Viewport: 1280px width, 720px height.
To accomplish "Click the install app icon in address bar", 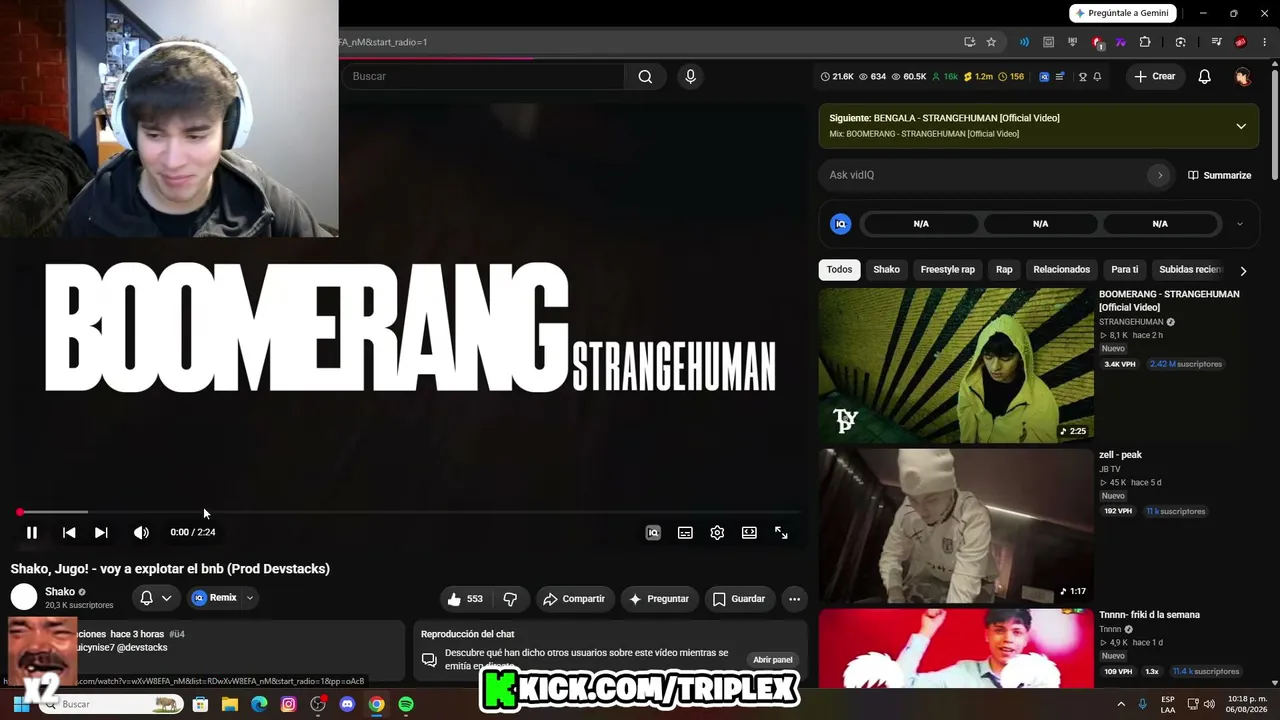I will (x=969, y=42).
